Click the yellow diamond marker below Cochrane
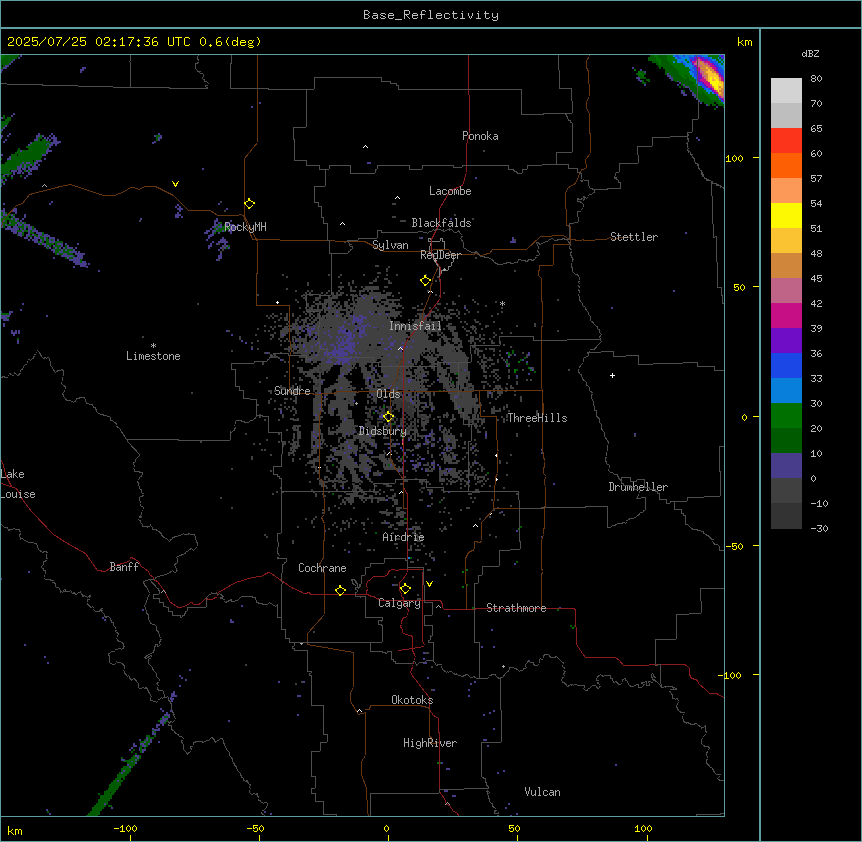Screen dimensions: 862x842 coord(340,590)
